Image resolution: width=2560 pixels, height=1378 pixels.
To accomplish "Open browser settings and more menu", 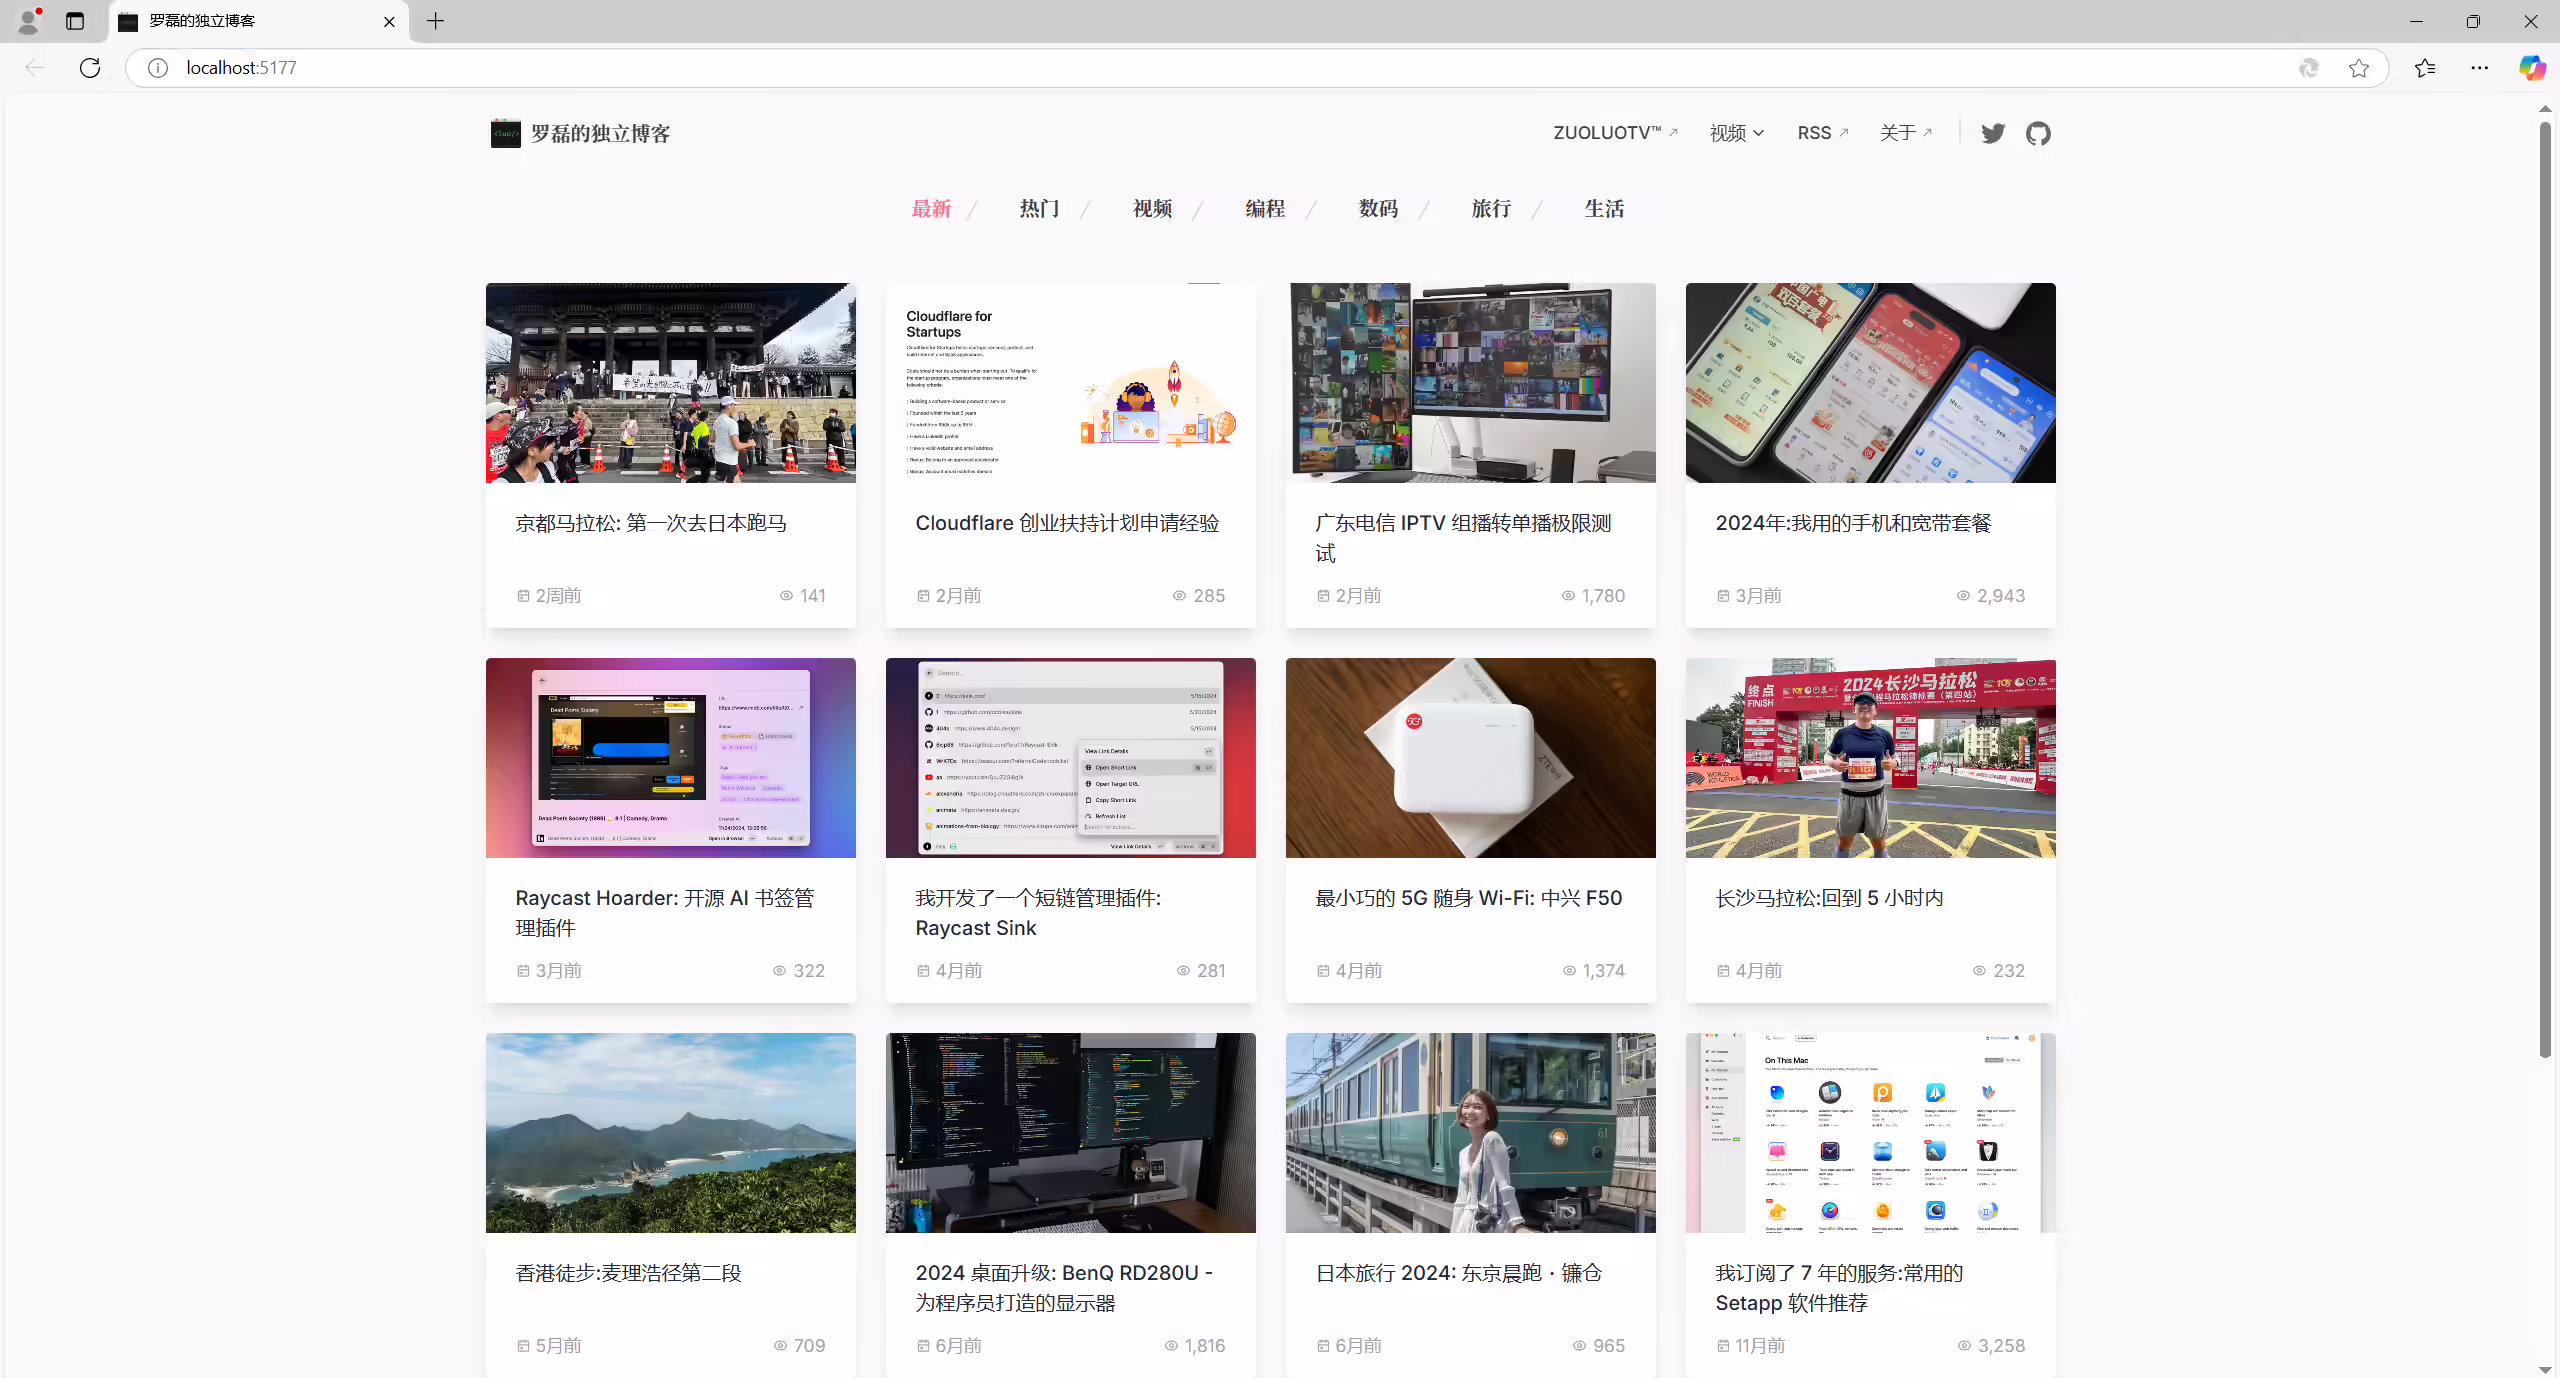I will (2480, 68).
